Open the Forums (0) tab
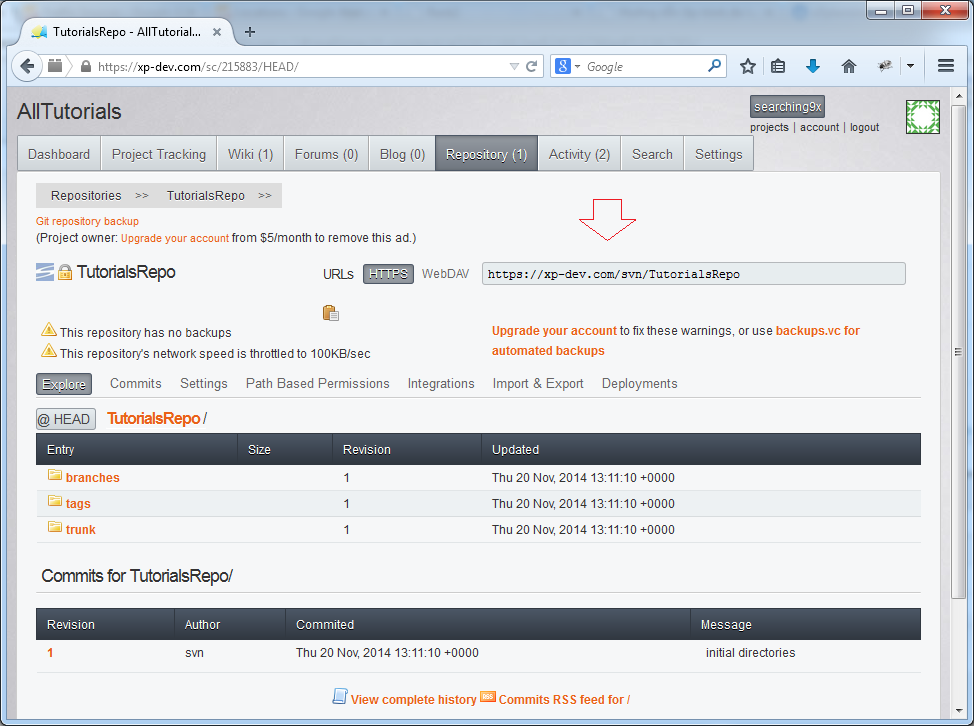Viewport: 974px width, 726px height. pos(326,153)
